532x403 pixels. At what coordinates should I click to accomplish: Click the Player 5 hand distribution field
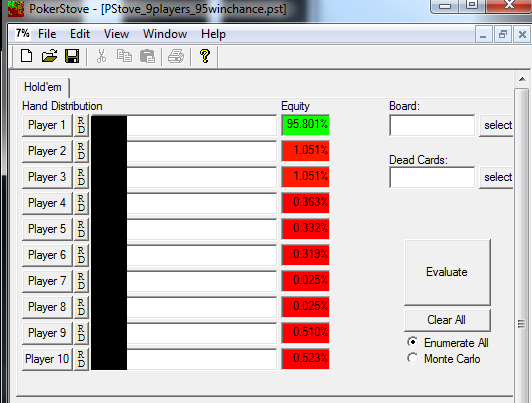point(184,229)
